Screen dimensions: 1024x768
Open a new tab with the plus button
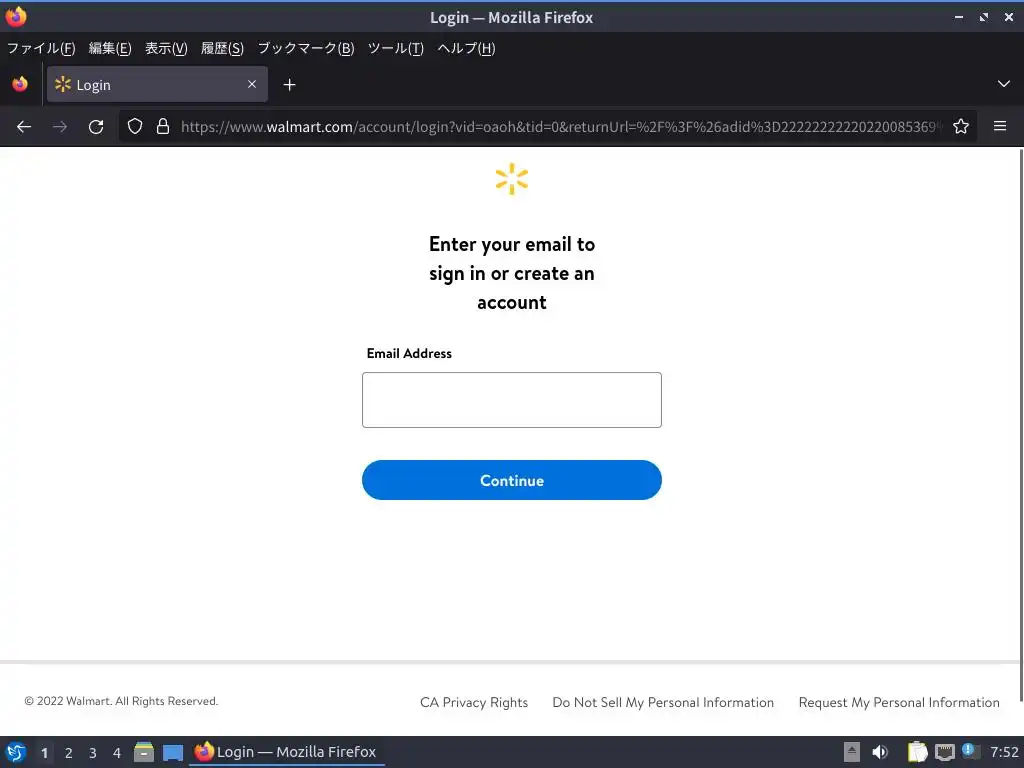(289, 84)
